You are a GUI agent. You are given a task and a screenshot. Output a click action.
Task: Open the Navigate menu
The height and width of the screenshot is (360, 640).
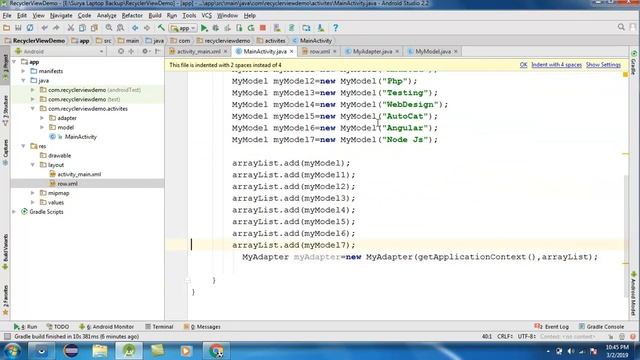[x=61, y=16]
